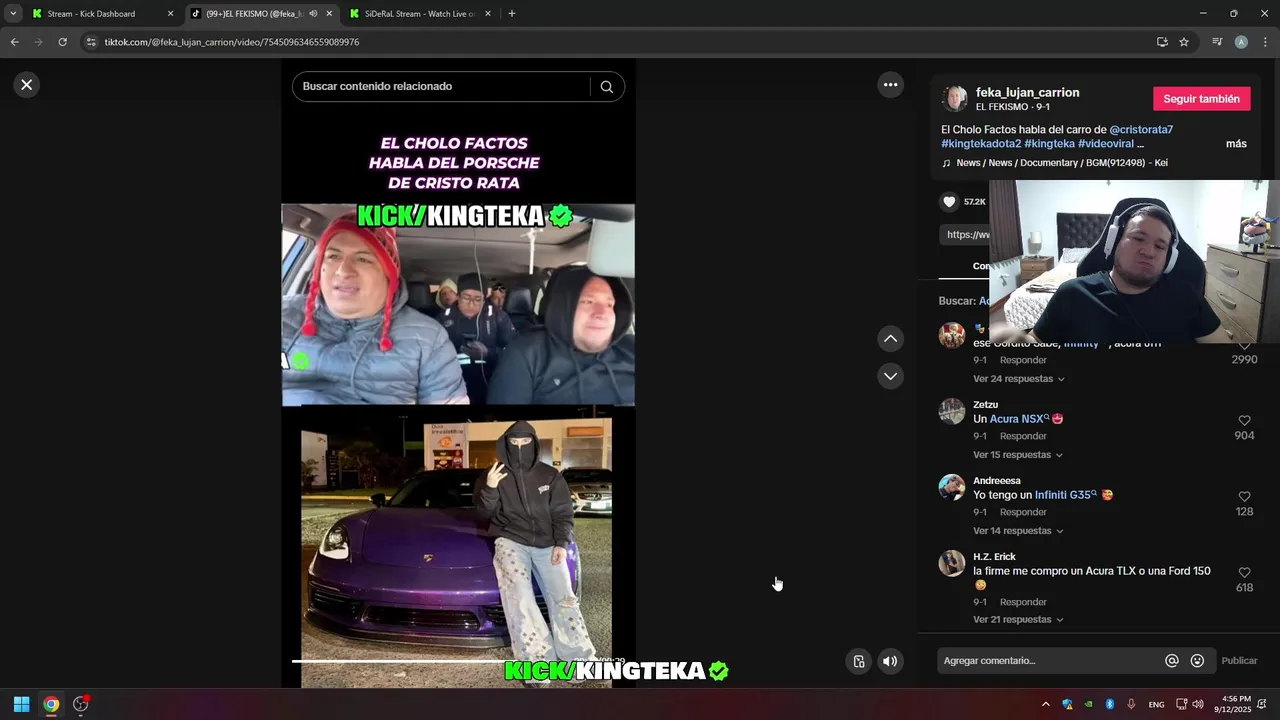Image resolution: width=1280 pixels, height=720 pixels.
Task: Go back in browser history
Action: pyautogui.click(x=14, y=42)
